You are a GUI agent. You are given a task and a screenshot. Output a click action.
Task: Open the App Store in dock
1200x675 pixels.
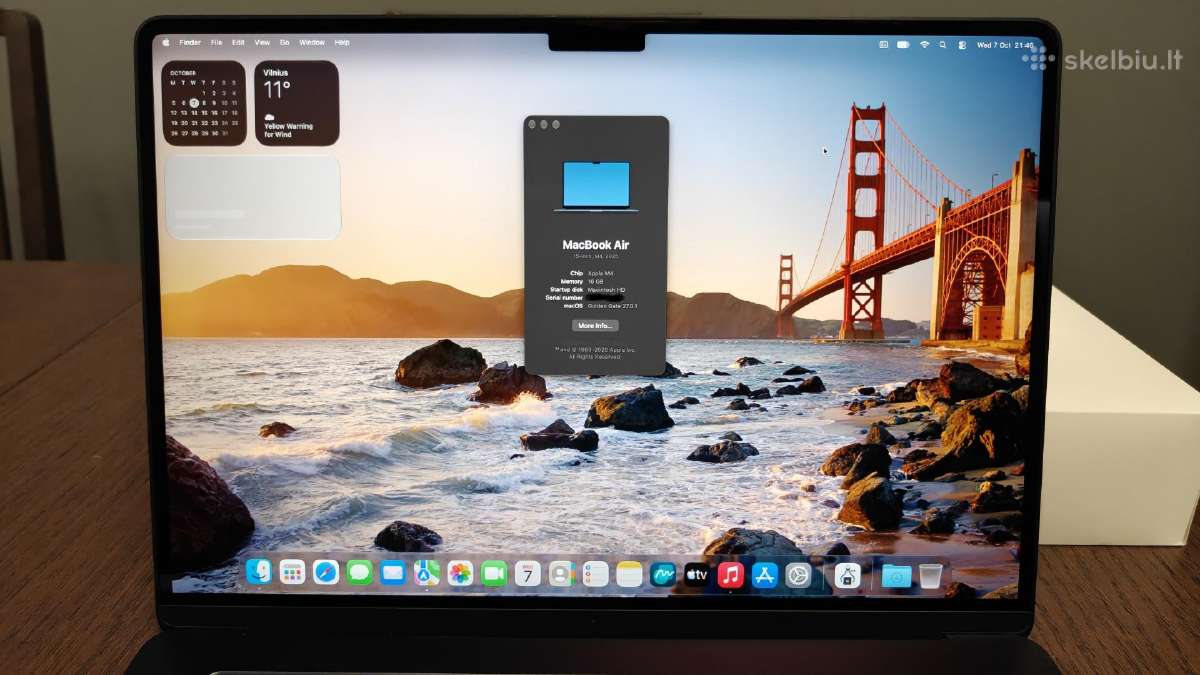(x=765, y=575)
